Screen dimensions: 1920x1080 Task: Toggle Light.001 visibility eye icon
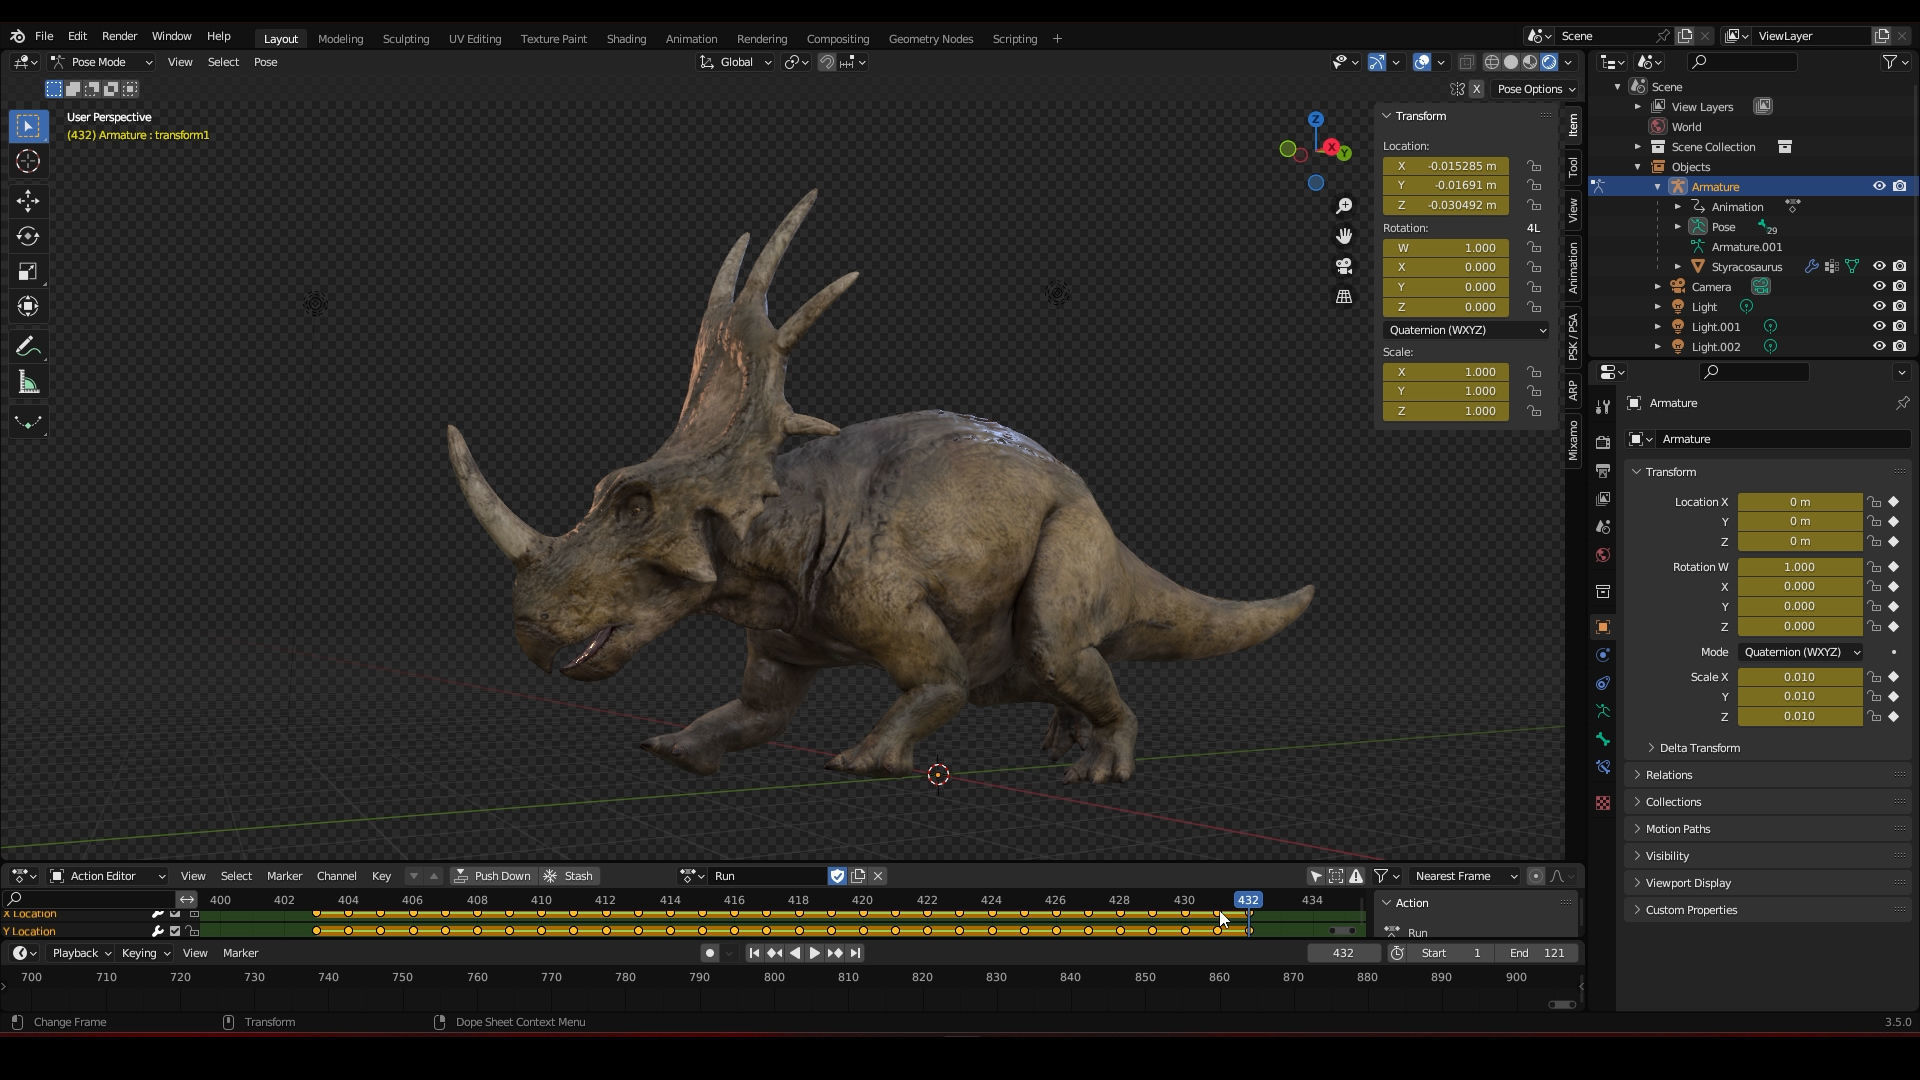click(x=1879, y=327)
